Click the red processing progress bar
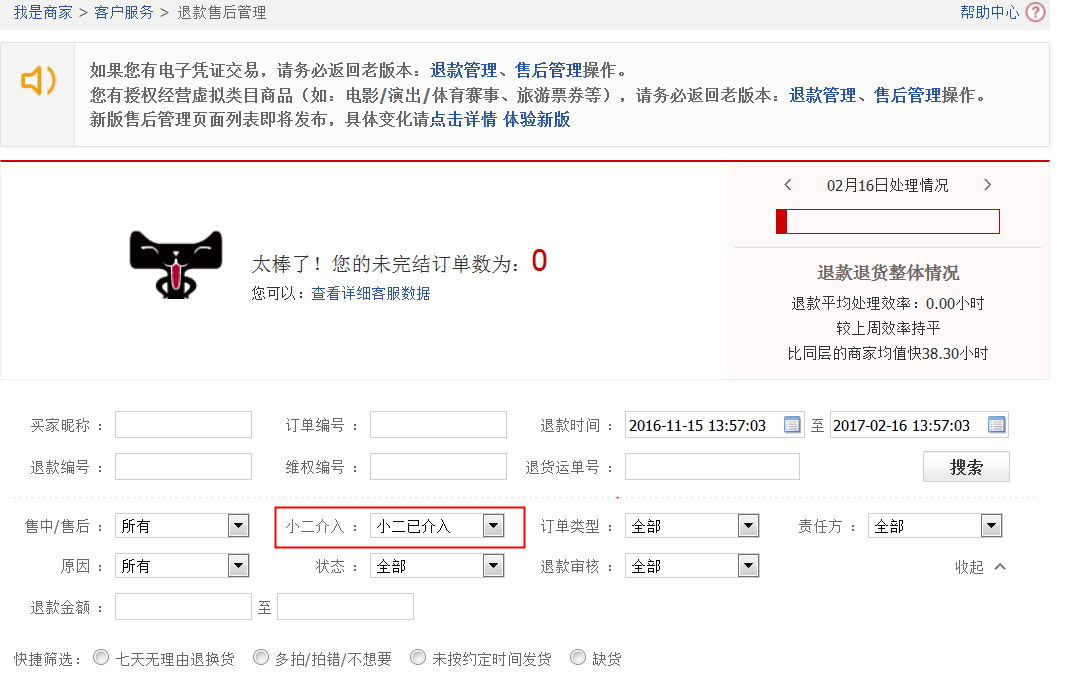The width and height of the screenshot is (1087, 678). coord(783,221)
